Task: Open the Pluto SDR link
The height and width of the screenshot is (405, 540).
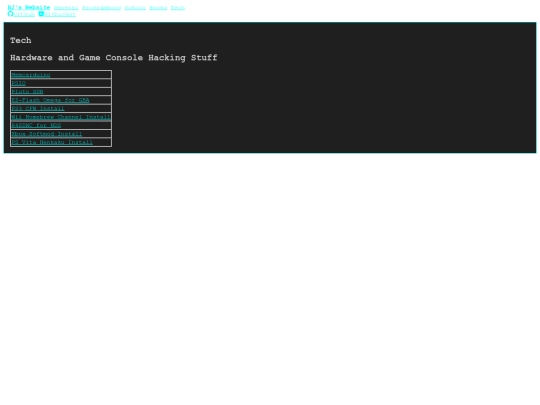Action: [x=28, y=92]
